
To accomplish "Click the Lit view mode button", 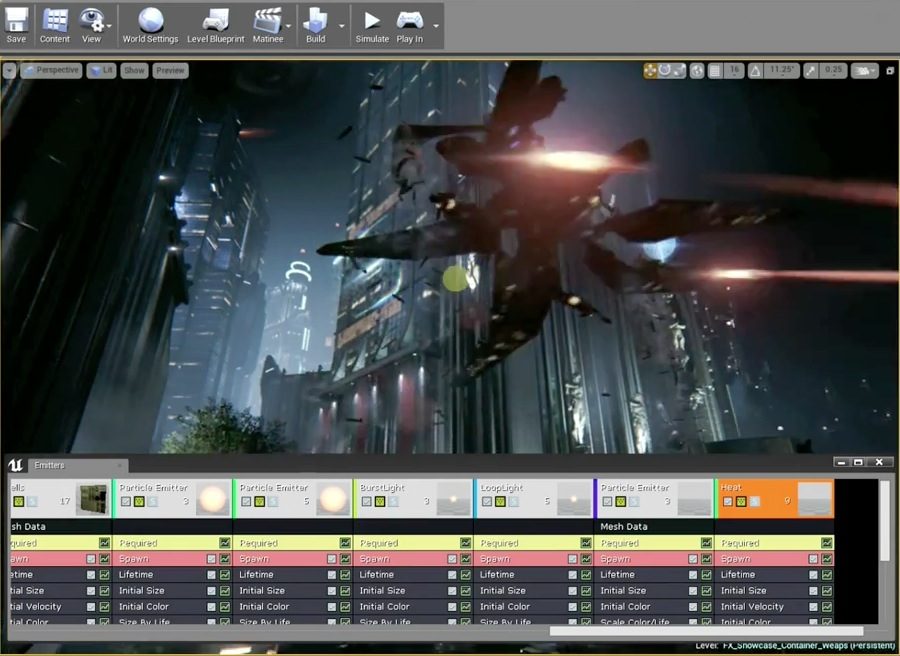I will click(101, 70).
